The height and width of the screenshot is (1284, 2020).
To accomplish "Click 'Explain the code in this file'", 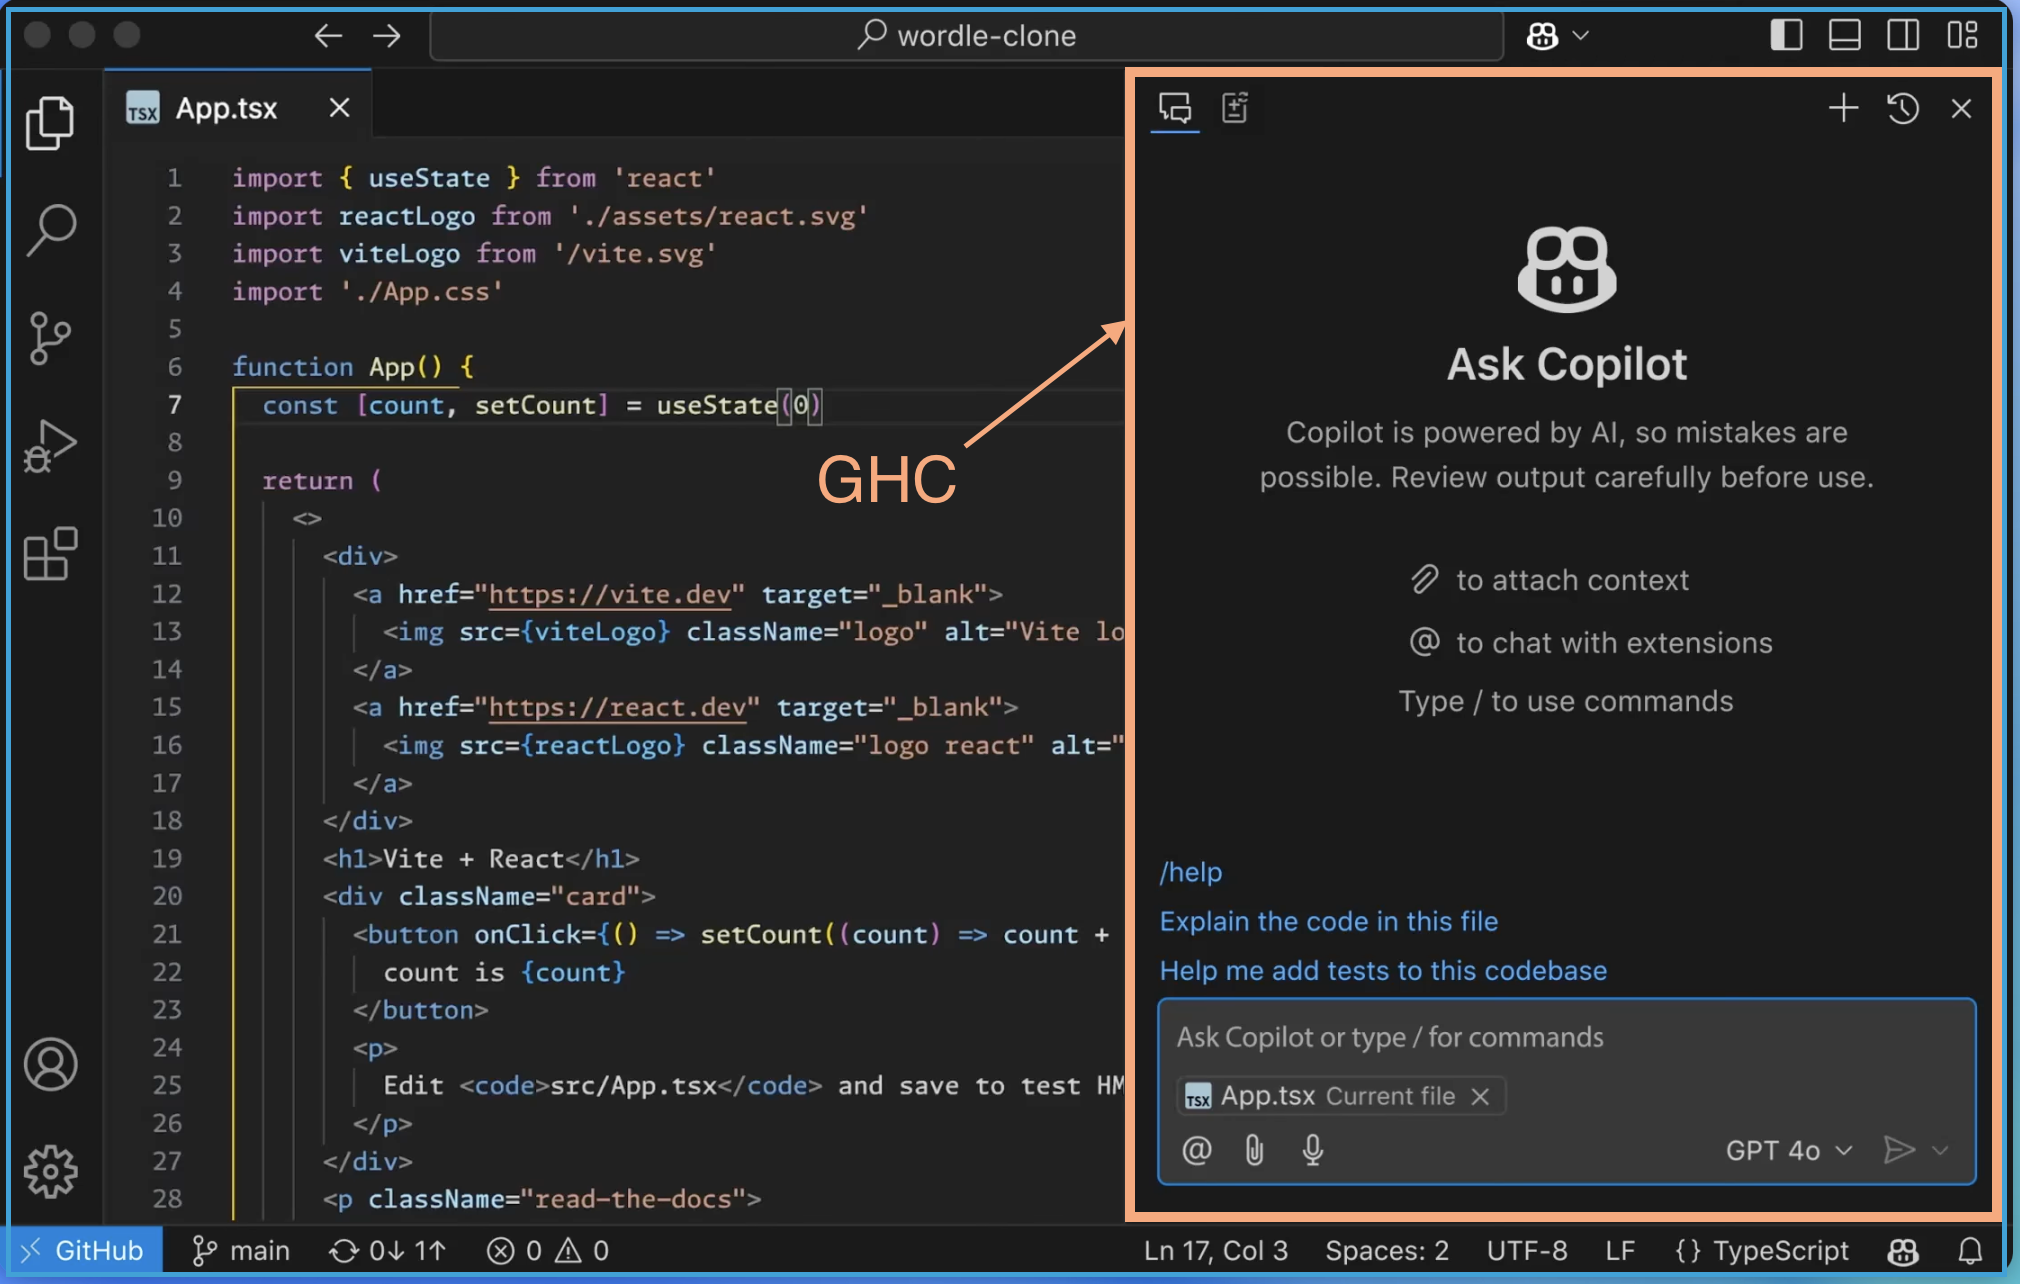I will [x=1328, y=921].
